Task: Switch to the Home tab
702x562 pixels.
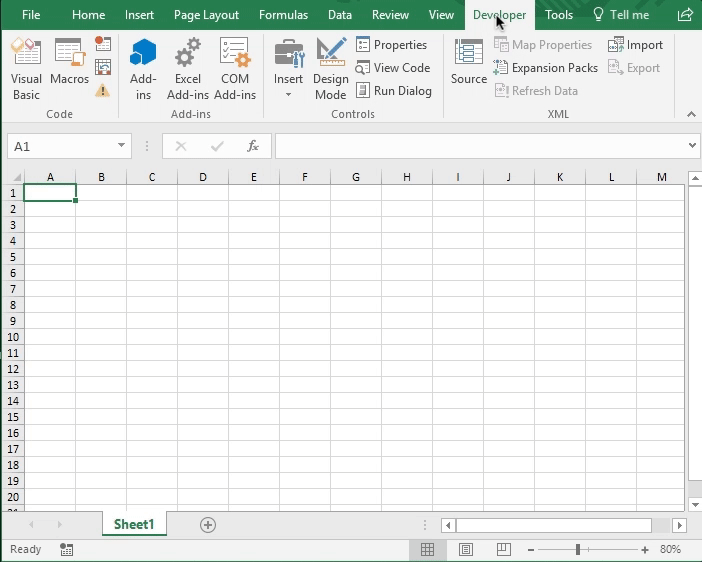Action: pyautogui.click(x=89, y=15)
